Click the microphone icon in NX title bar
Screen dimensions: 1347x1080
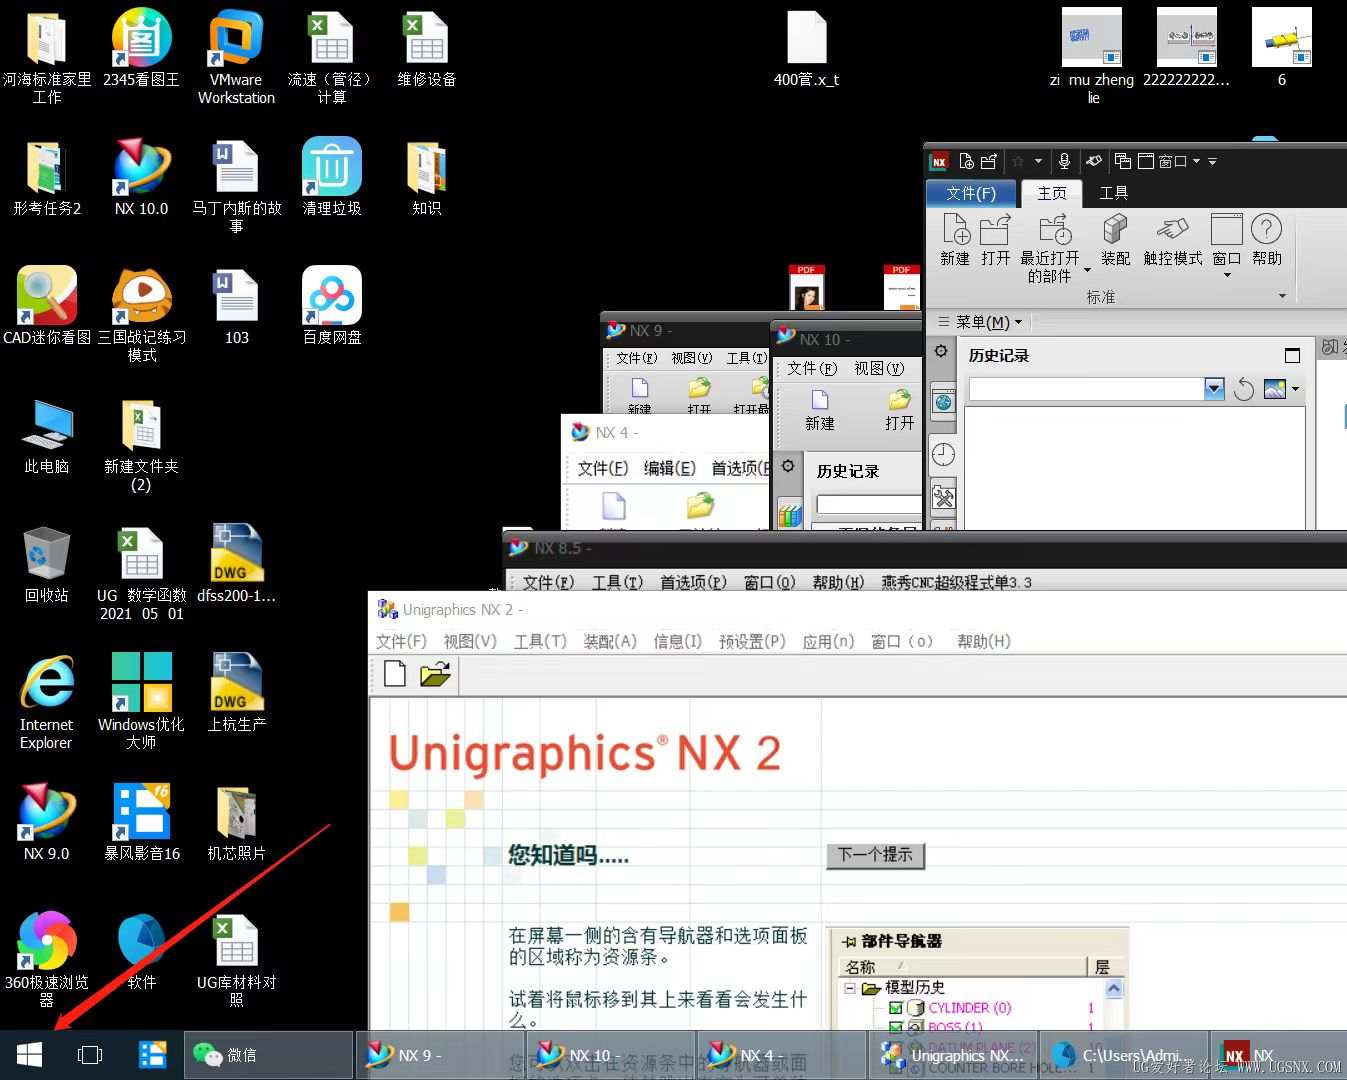coord(1065,161)
